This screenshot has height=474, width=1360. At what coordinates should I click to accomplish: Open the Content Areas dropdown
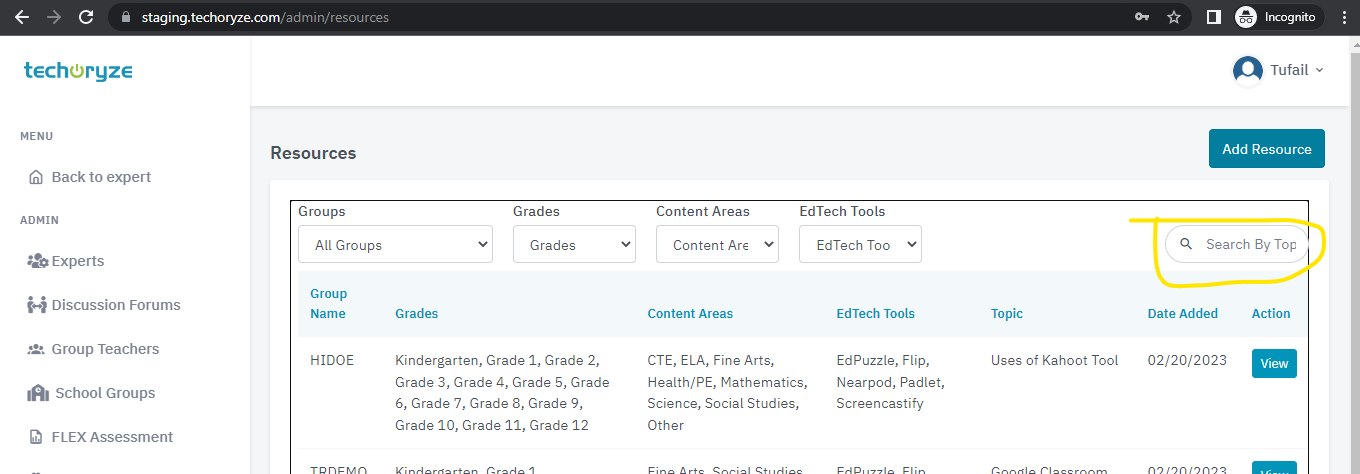tap(717, 244)
